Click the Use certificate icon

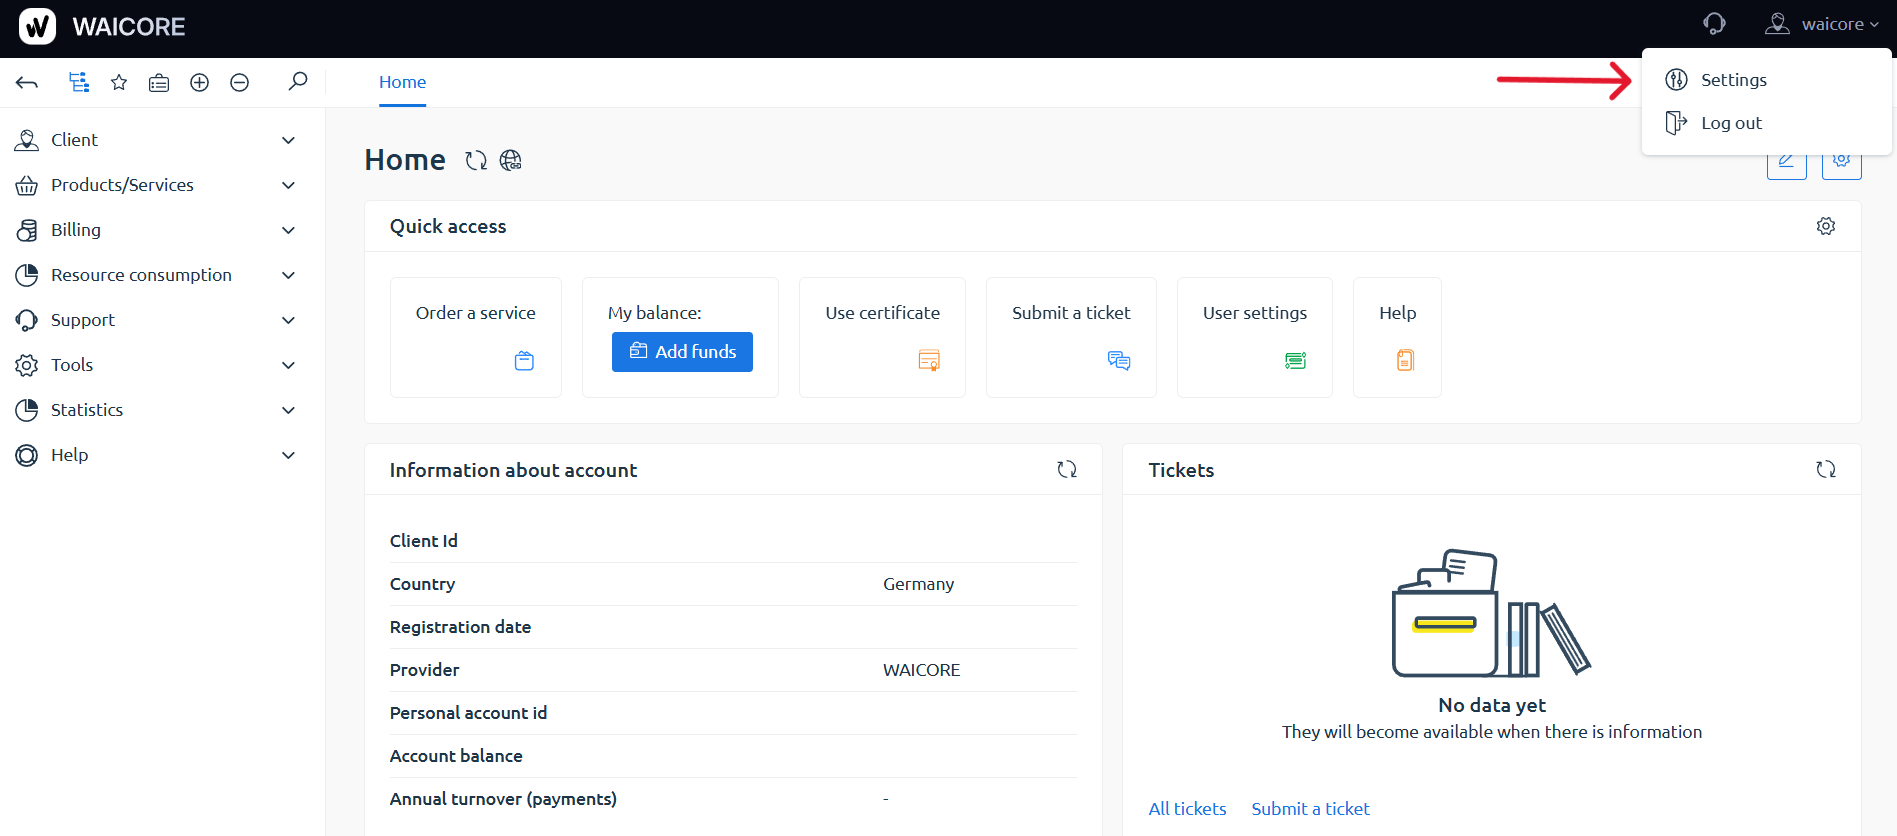coord(929,360)
